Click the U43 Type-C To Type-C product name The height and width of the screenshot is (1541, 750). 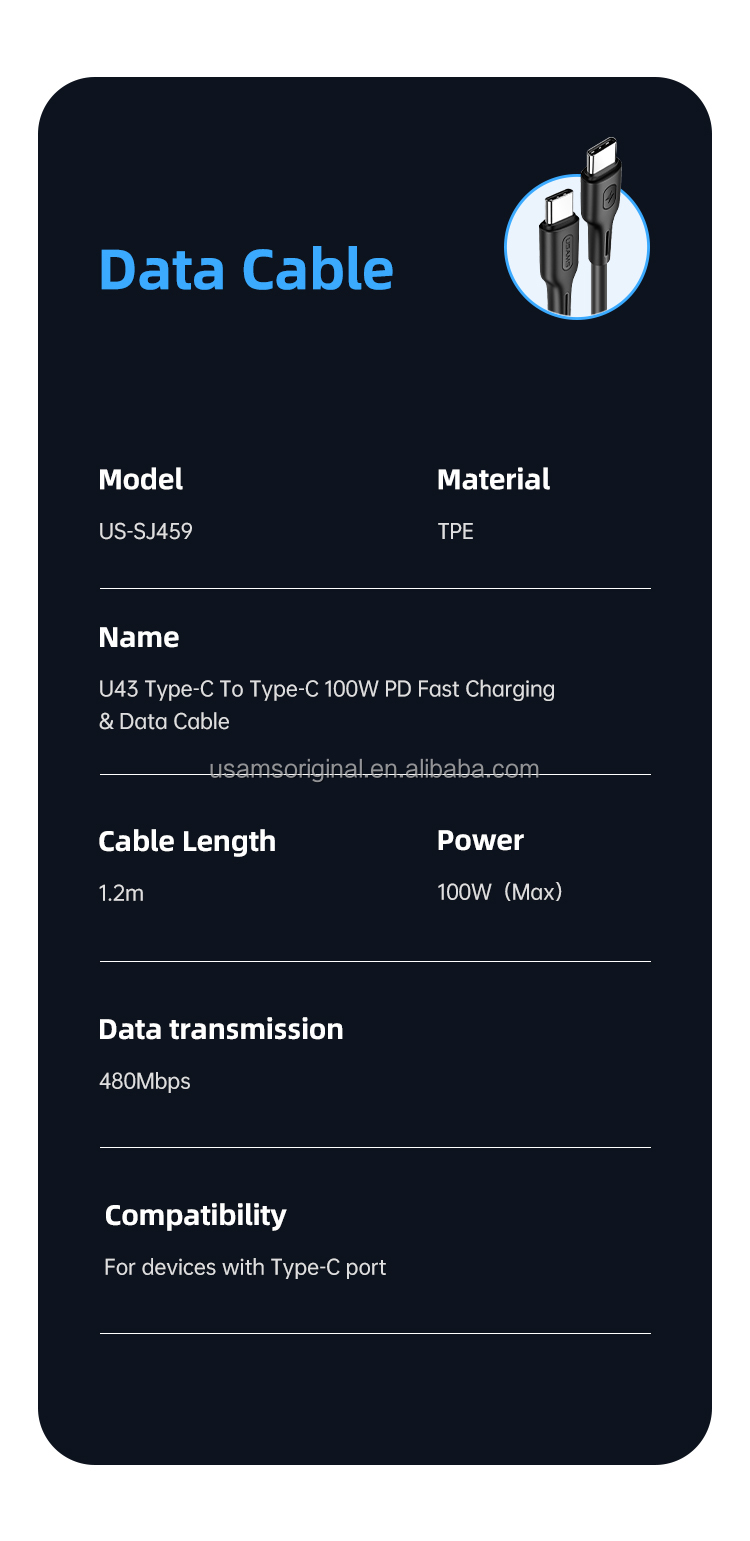[x=326, y=689]
